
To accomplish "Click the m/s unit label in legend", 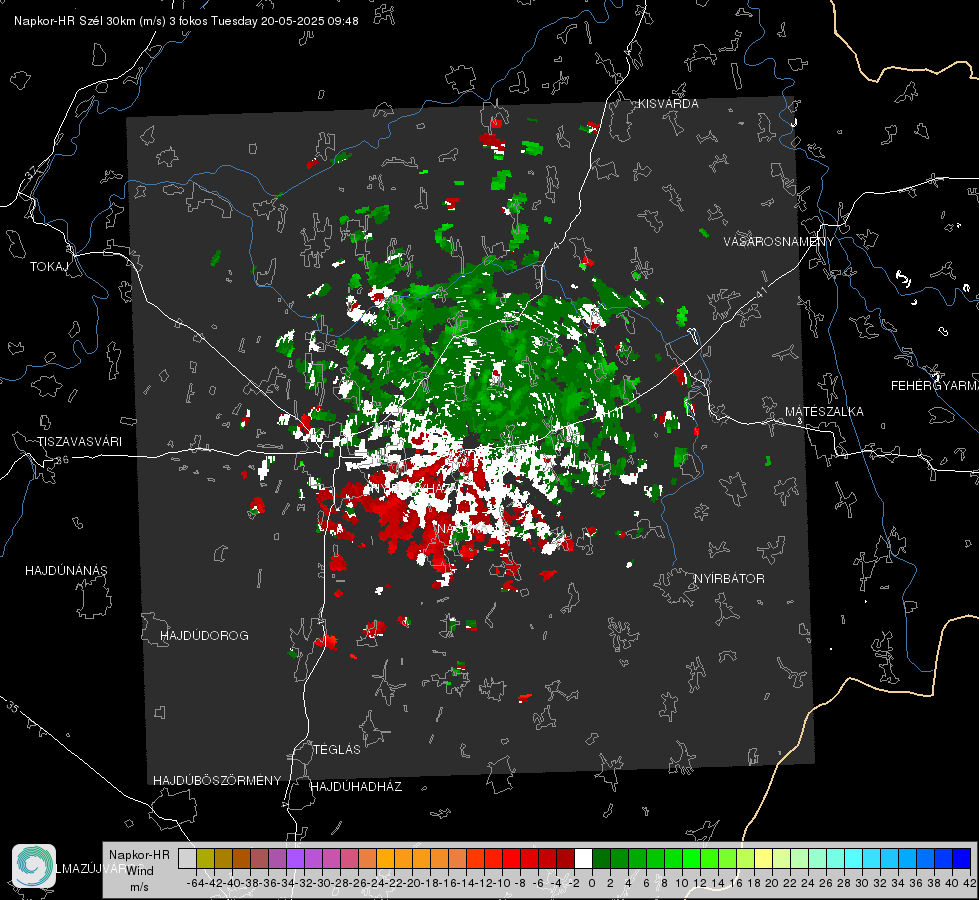I will (139, 887).
